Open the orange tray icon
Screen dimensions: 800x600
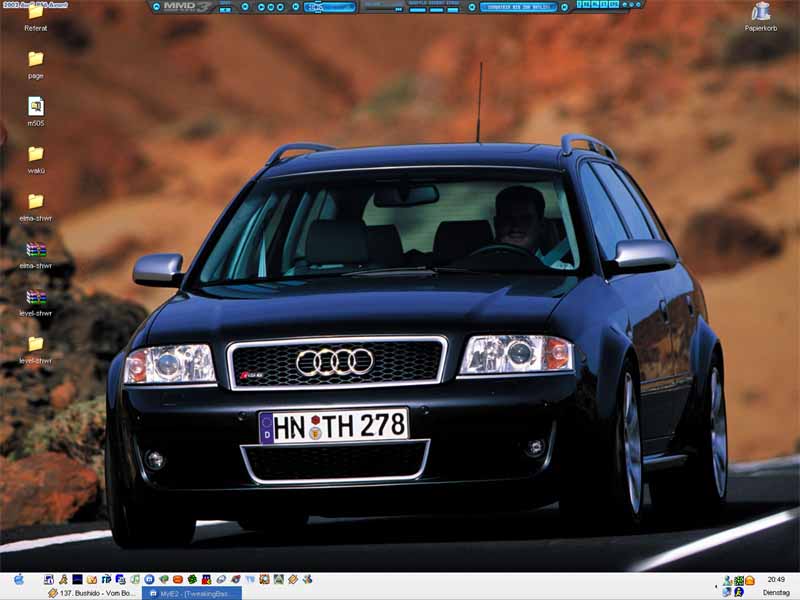click(750, 581)
